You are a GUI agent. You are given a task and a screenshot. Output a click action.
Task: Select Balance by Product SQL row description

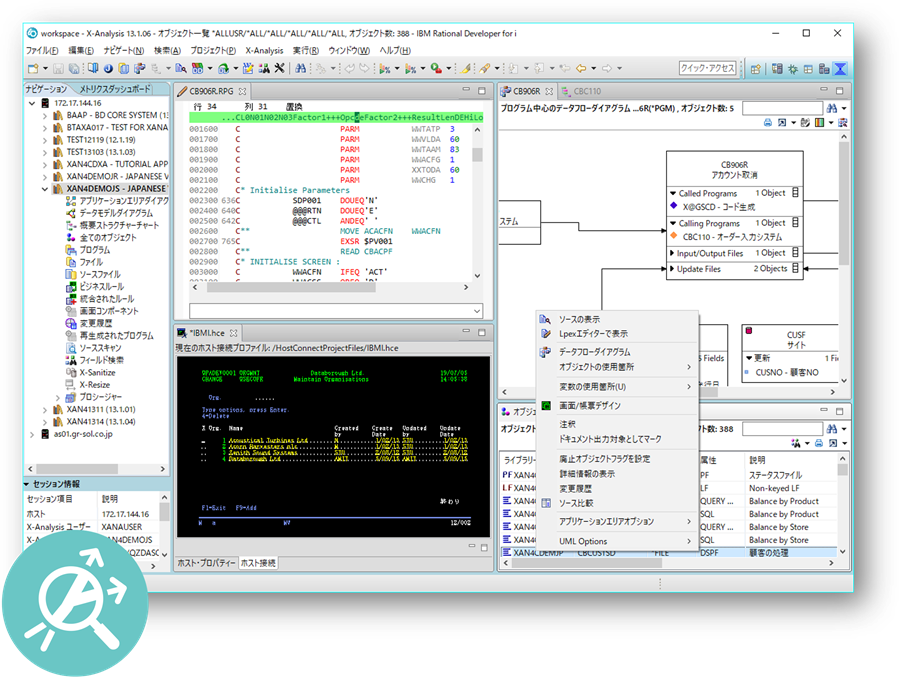(x=783, y=514)
